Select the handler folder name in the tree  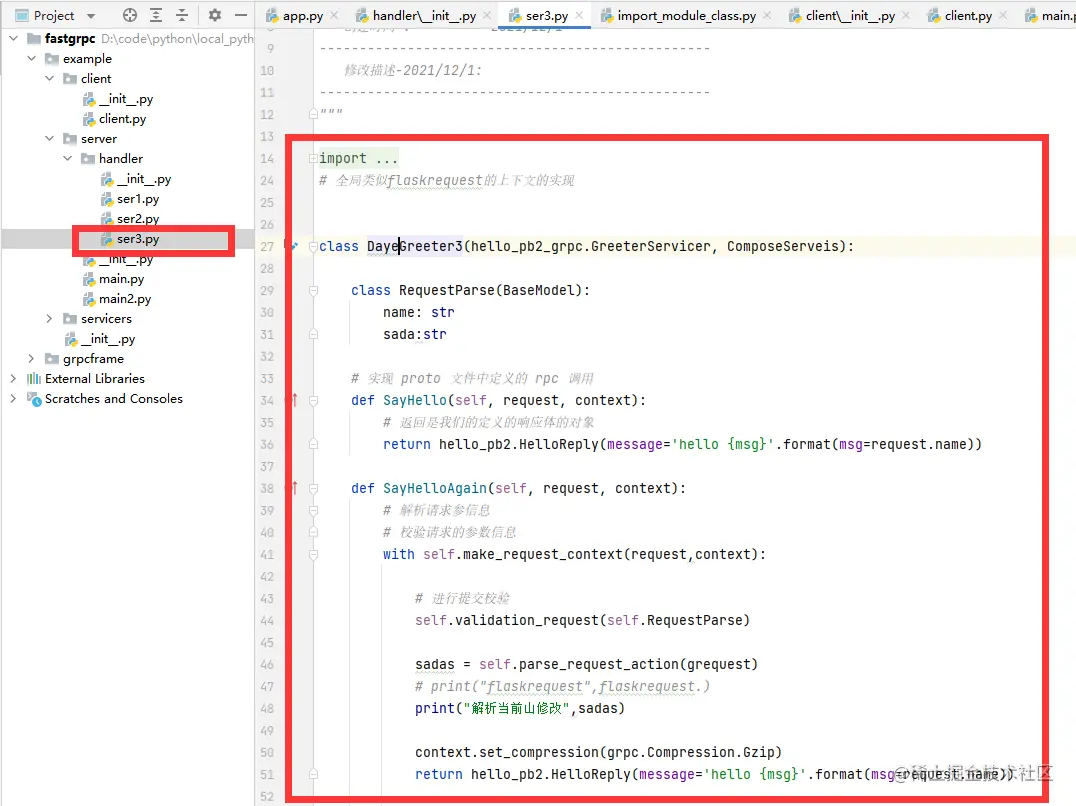coord(121,158)
